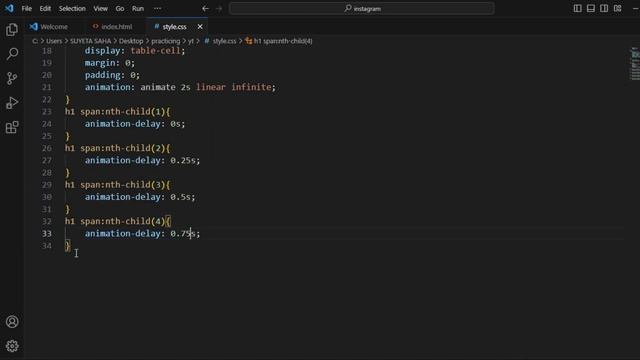Click the 'animation: animate 2s linear infinite' line
The width and height of the screenshot is (640, 360).
(x=180, y=87)
